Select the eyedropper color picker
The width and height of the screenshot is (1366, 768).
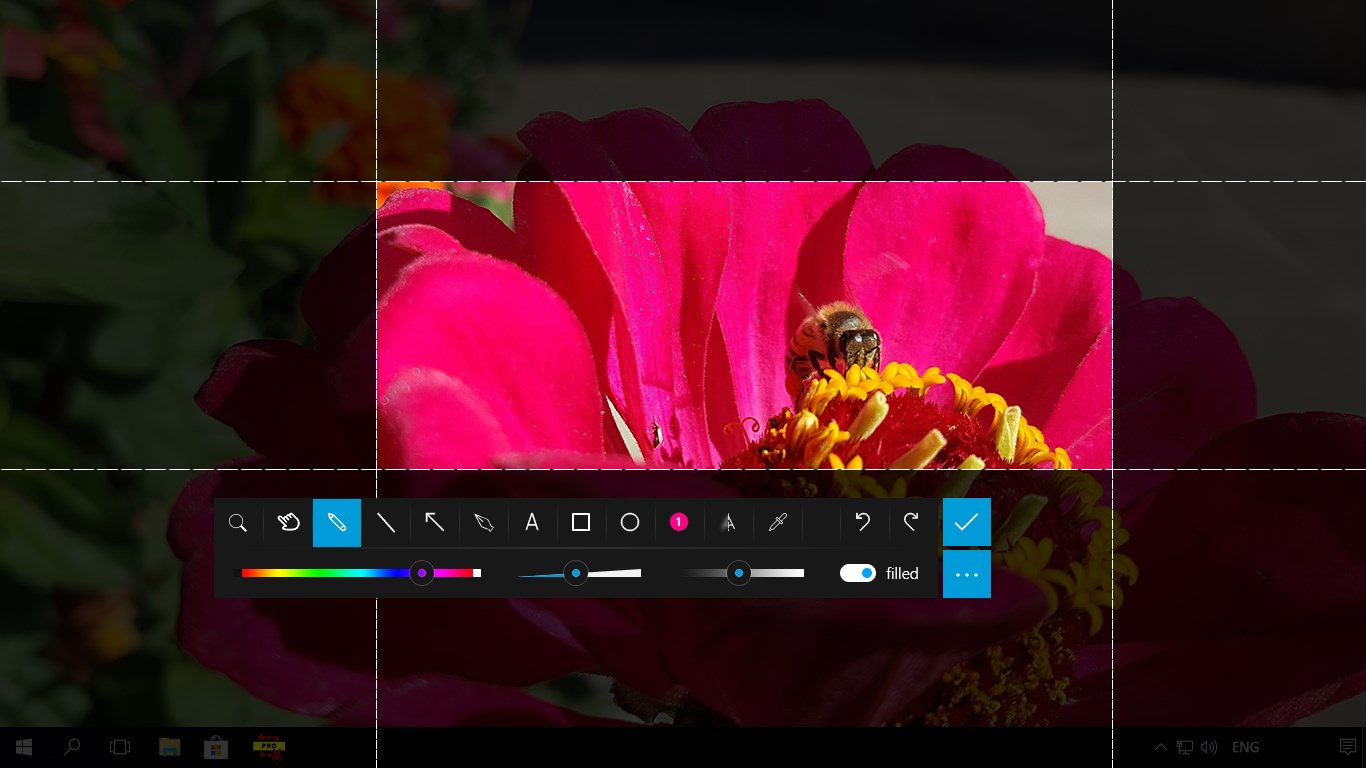click(778, 523)
